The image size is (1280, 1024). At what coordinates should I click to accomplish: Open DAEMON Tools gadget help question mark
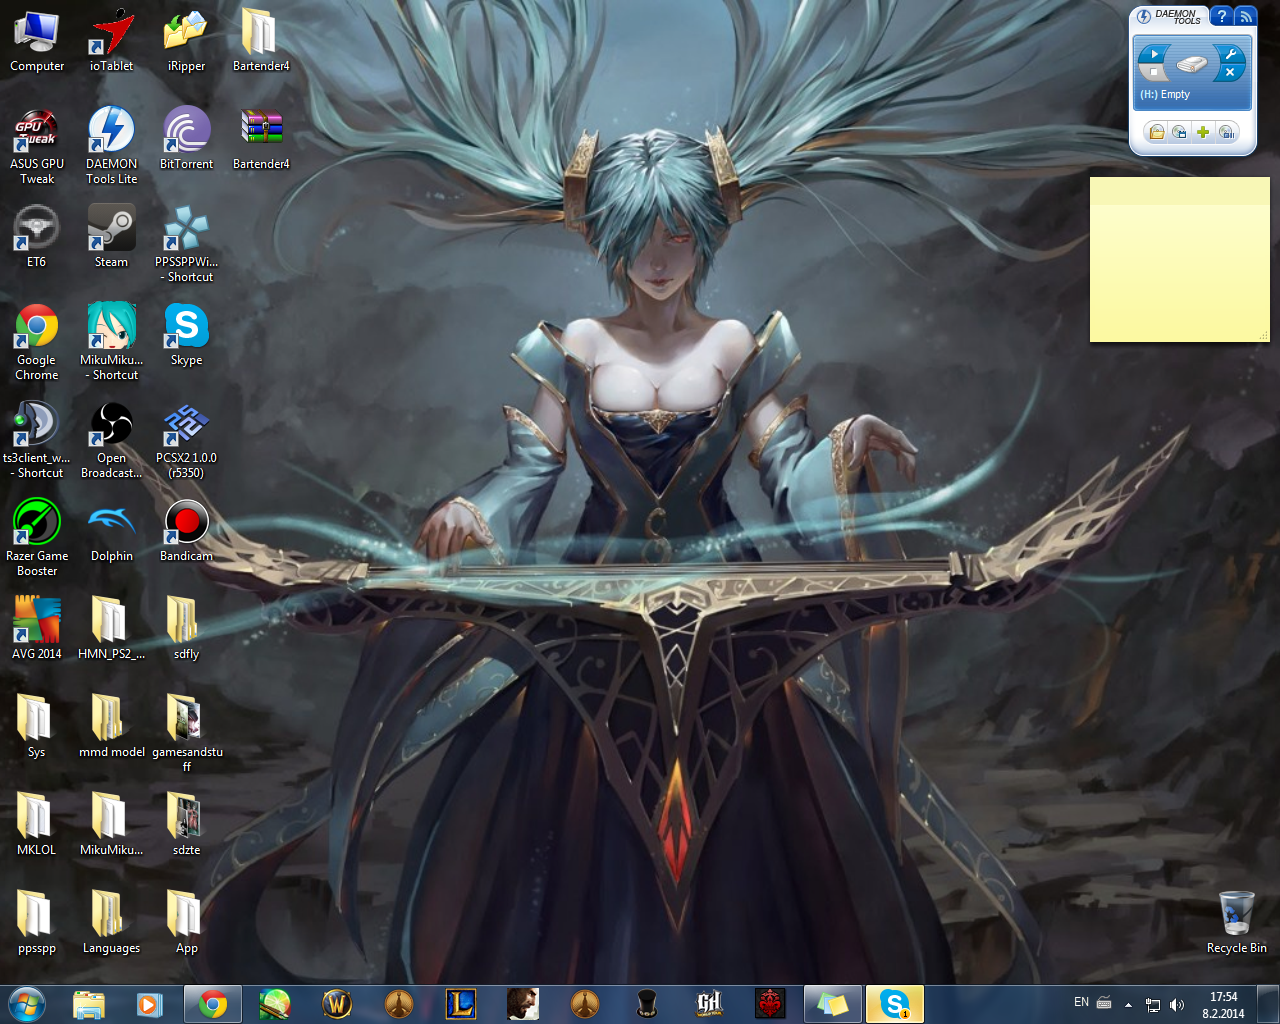(1221, 16)
